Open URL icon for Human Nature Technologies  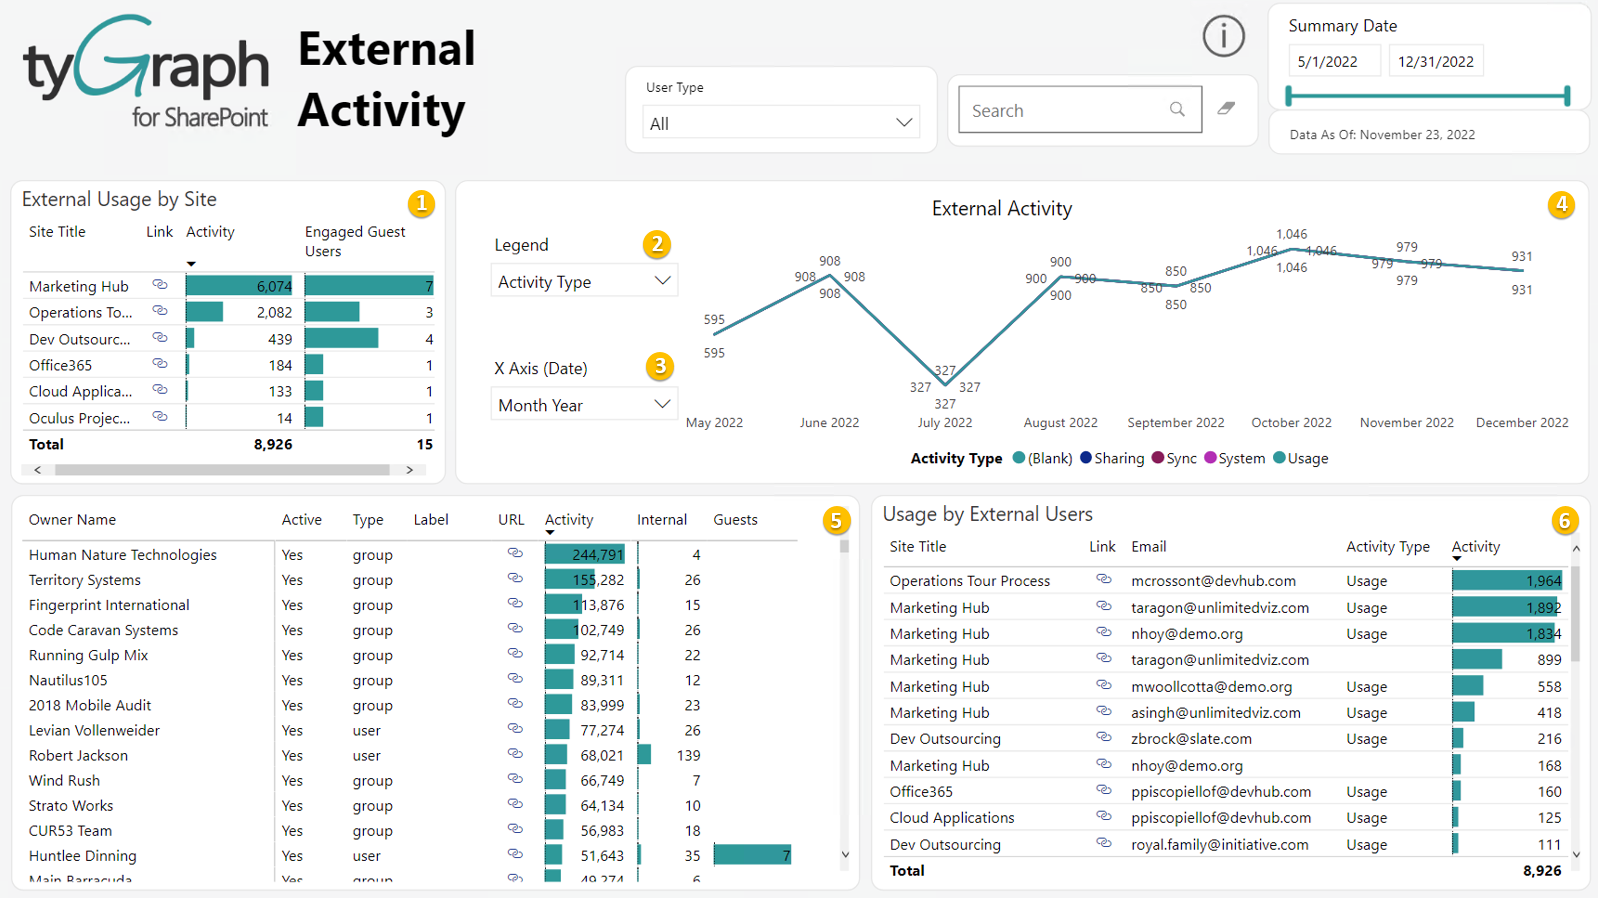515,554
